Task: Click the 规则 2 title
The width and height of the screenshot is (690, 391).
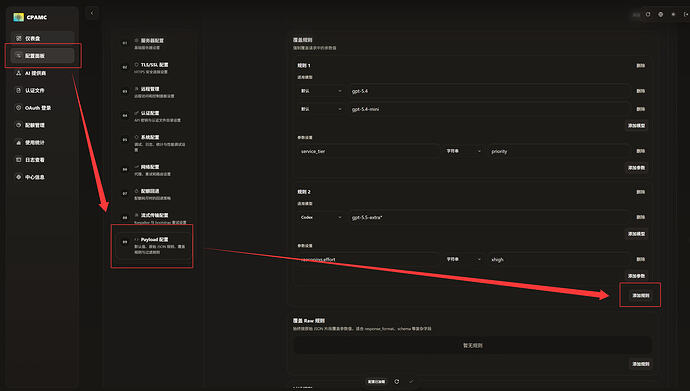Action: 304,192
